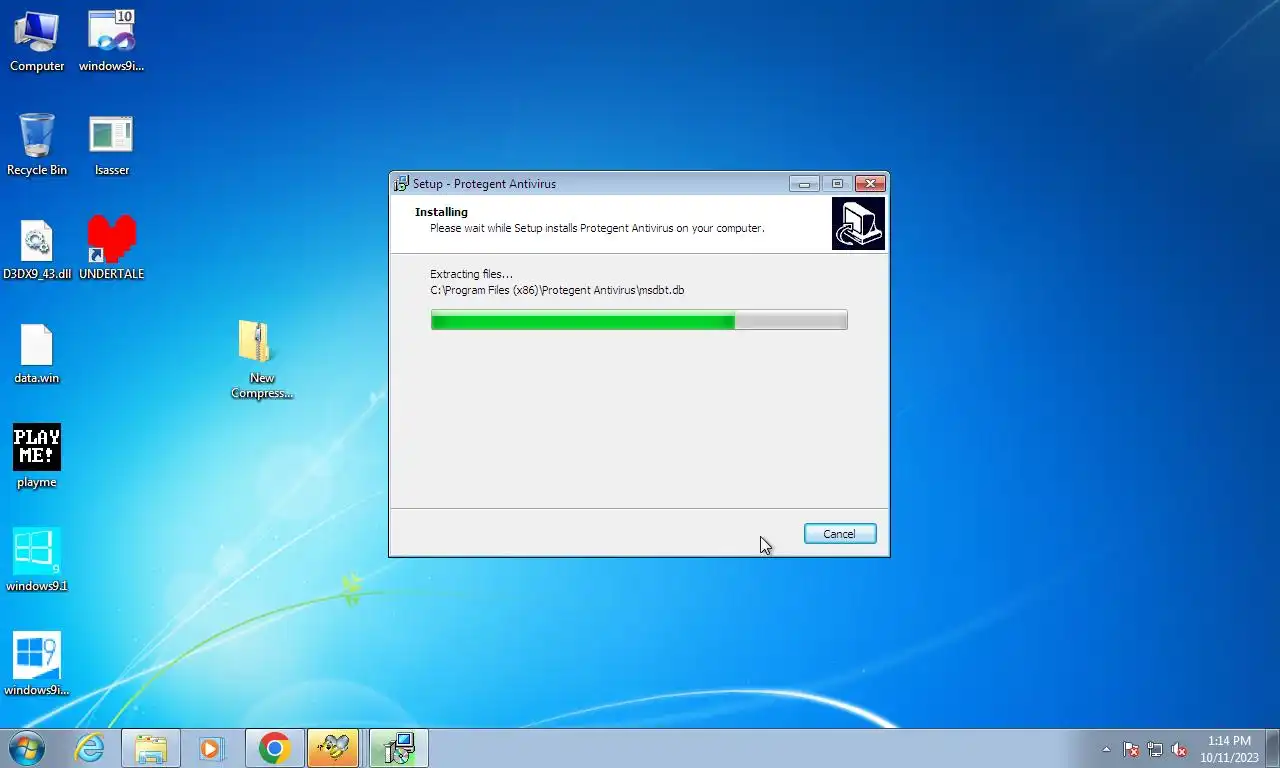Select the Computer desktop icon
This screenshot has height=768, width=1280.
coord(37,42)
